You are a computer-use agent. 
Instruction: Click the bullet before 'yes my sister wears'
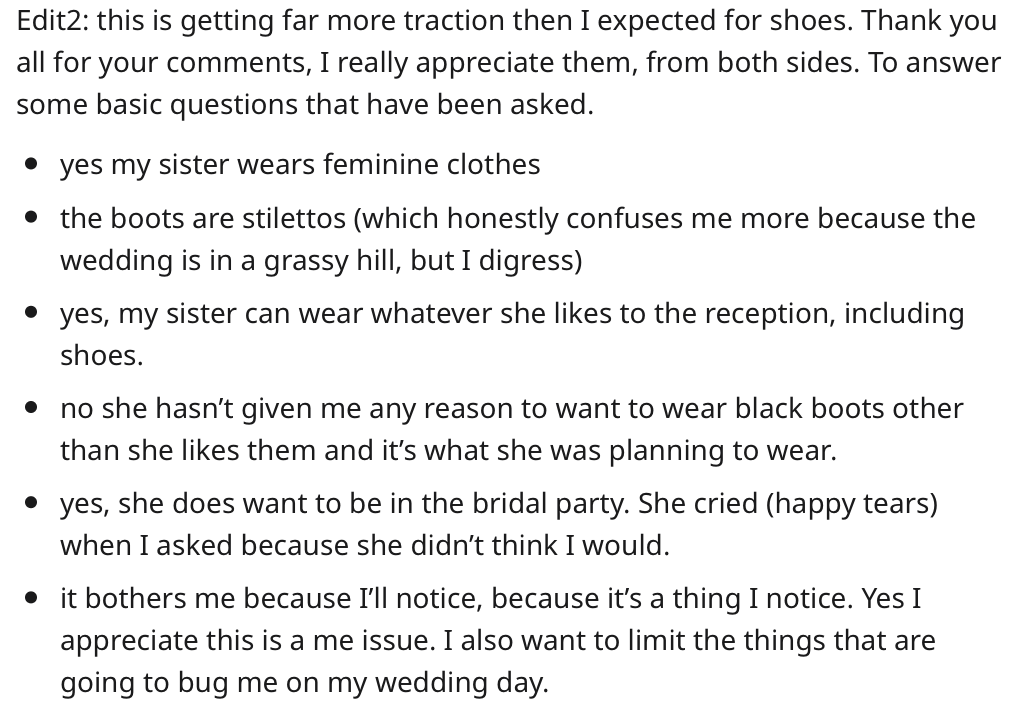click(31, 165)
